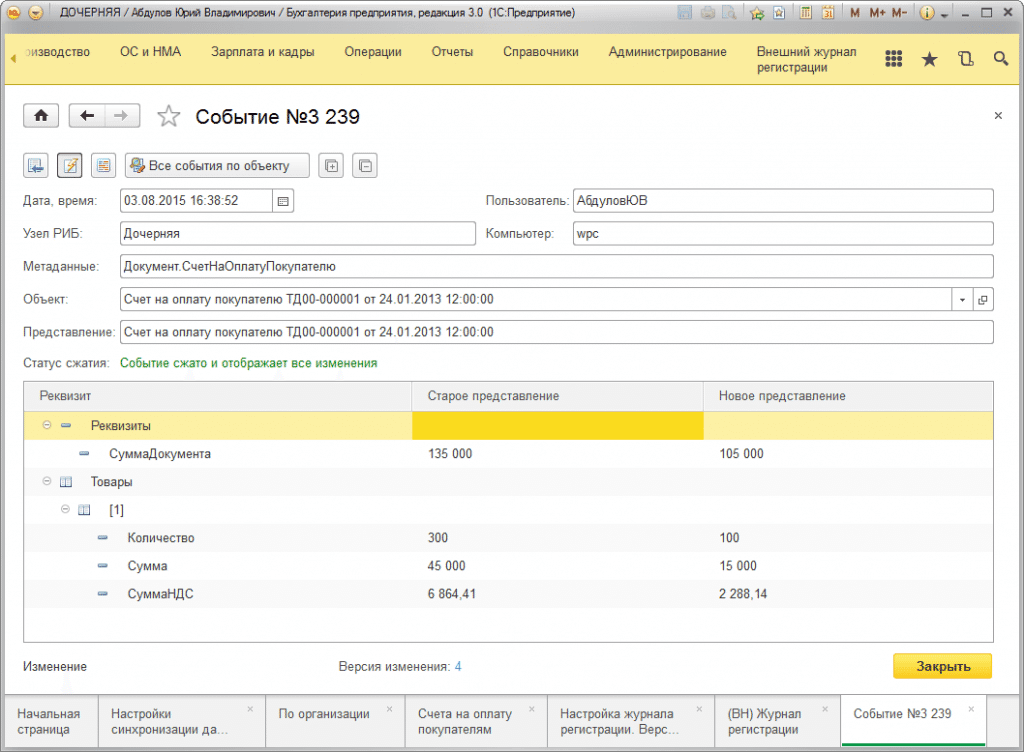
Task: Click the Пользователь input field
Action: tap(783, 201)
